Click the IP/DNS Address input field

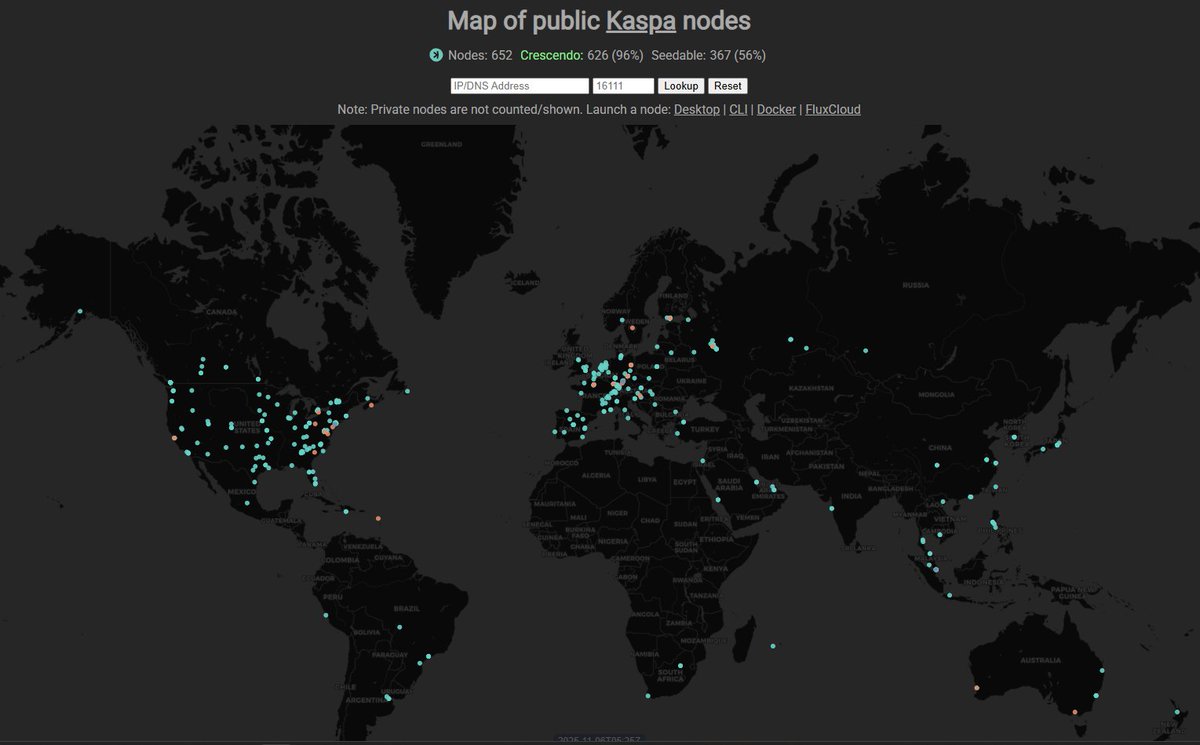518,85
